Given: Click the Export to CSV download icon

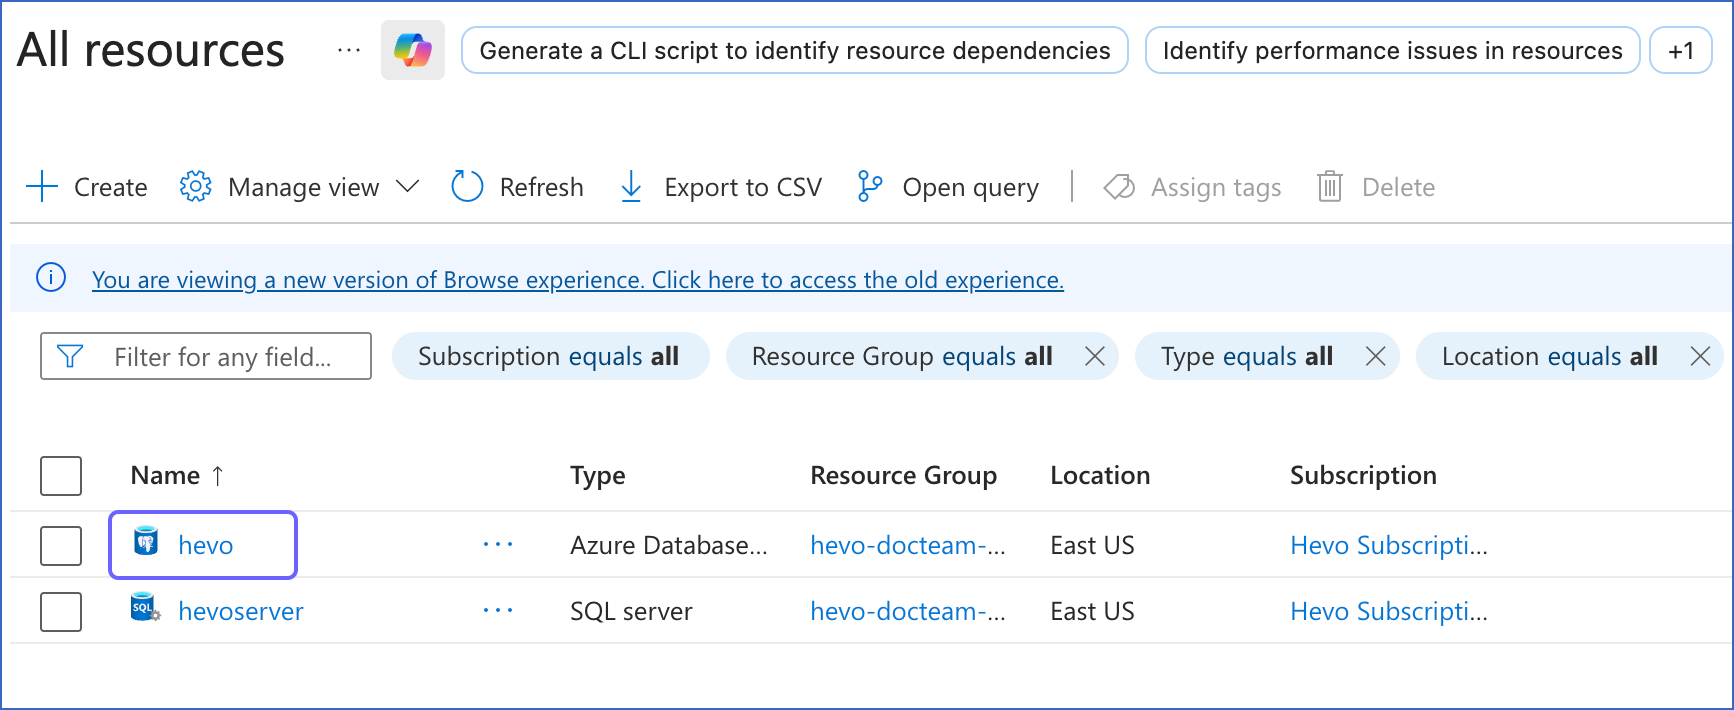Looking at the screenshot, I should coord(631,186).
